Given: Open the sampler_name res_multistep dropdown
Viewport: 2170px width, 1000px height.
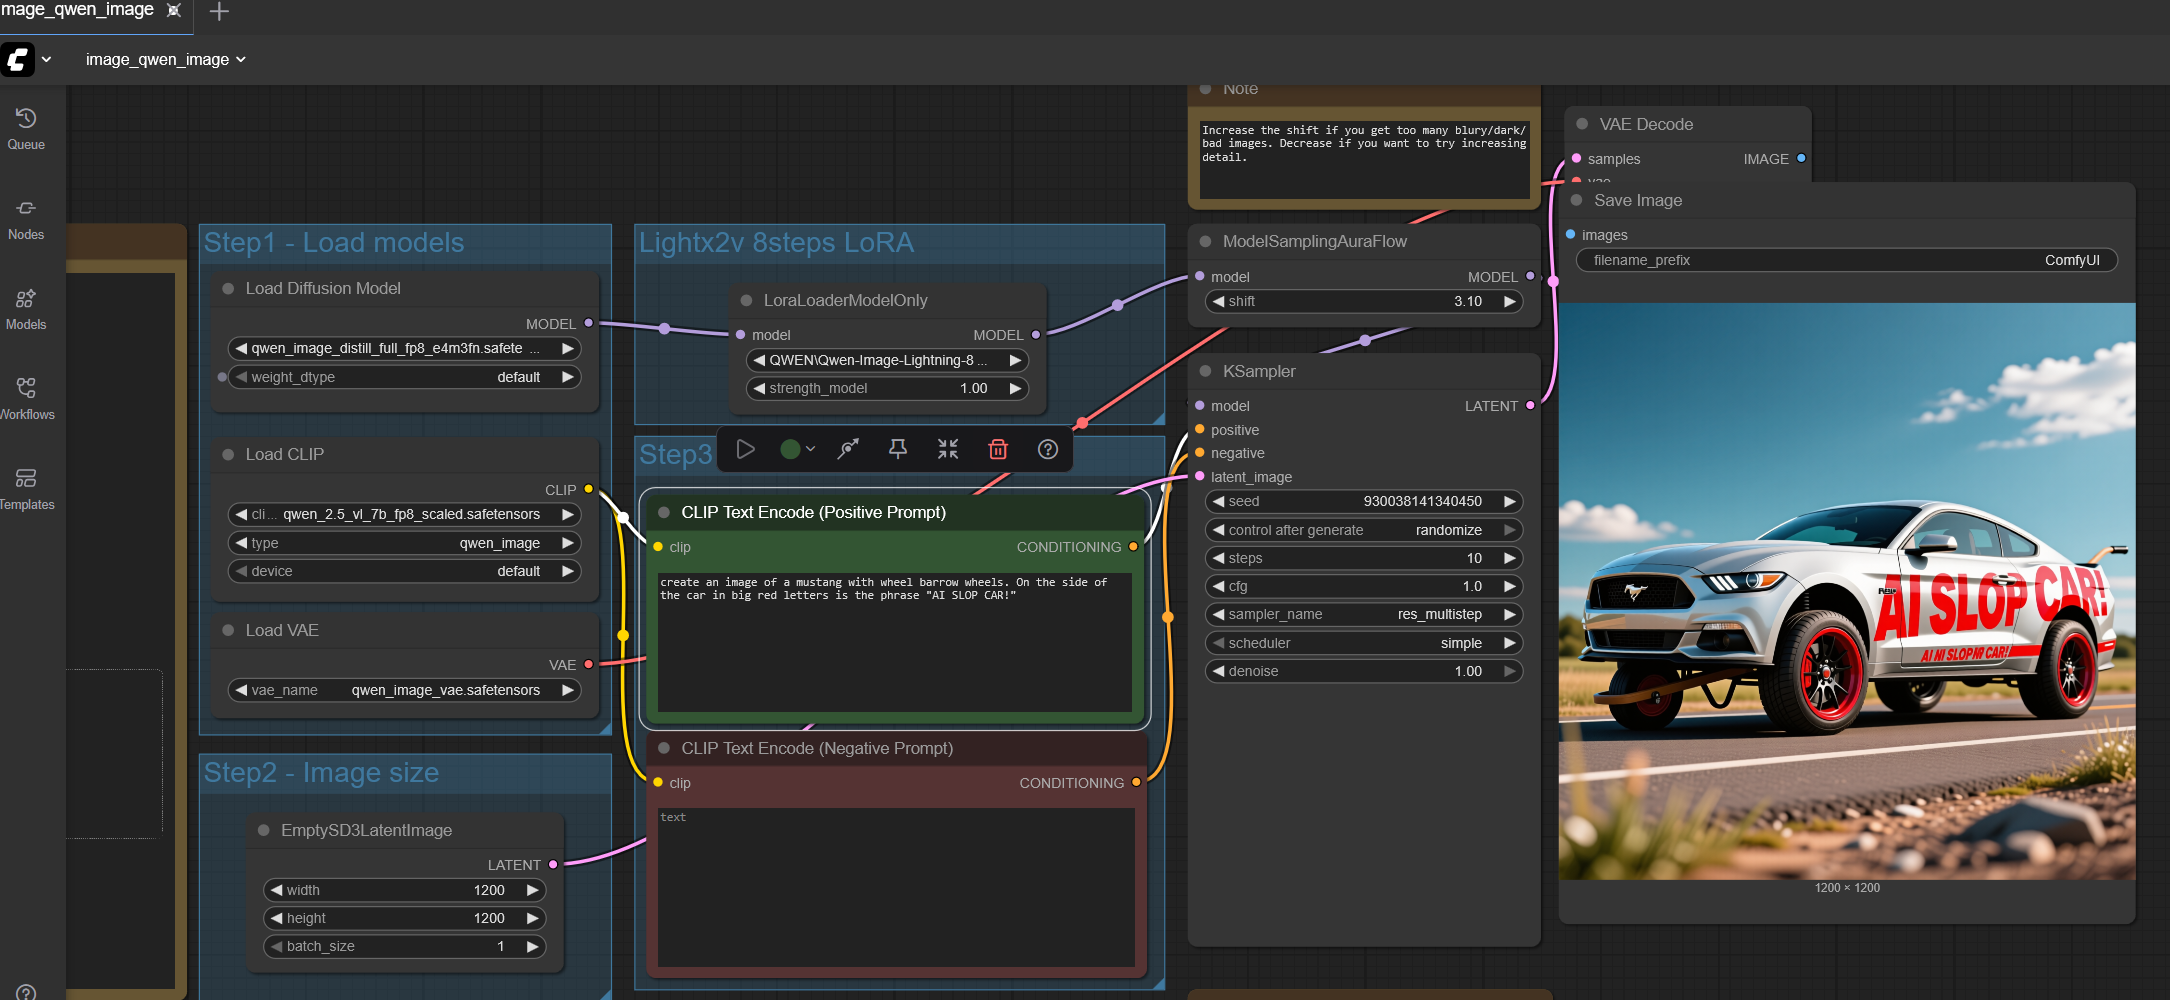Looking at the screenshot, I should (x=1364, y=614).
